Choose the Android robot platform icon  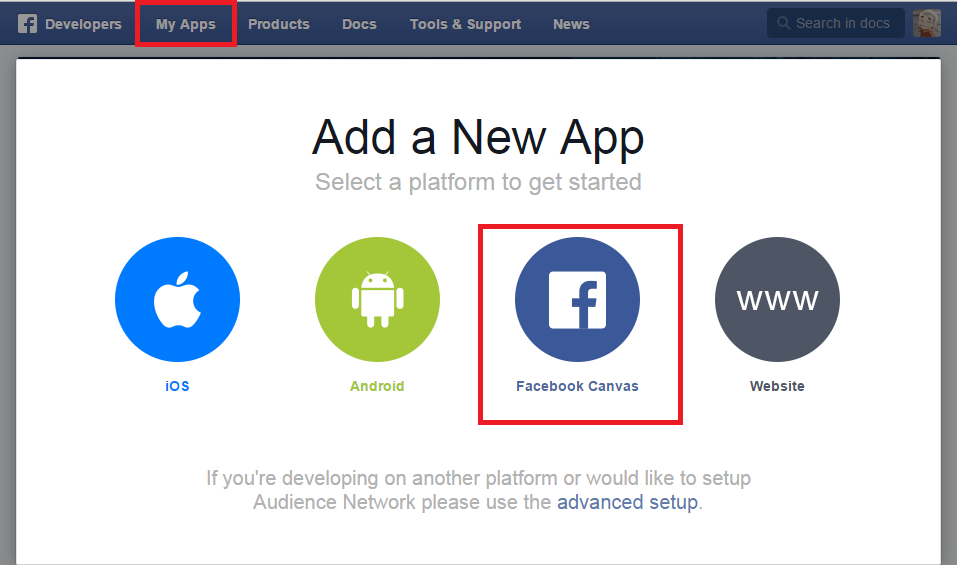pyautogui.click(x=377, y=300)
